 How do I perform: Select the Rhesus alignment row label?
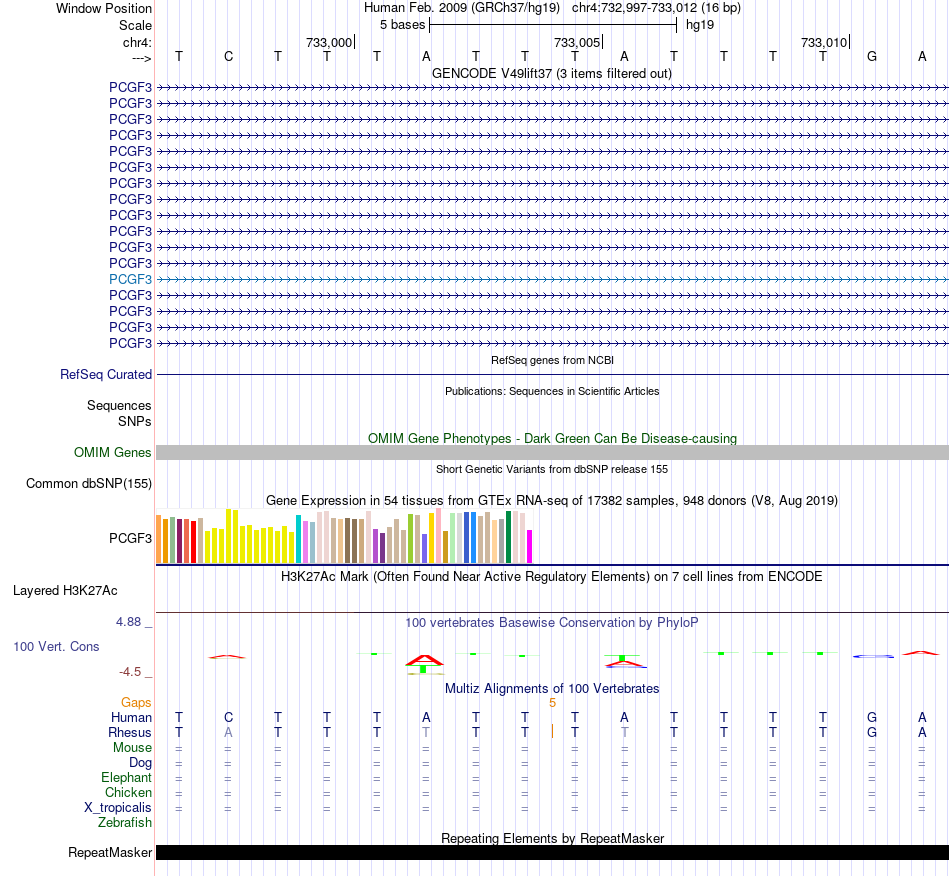pyautogui.click(x=130, y=732)
